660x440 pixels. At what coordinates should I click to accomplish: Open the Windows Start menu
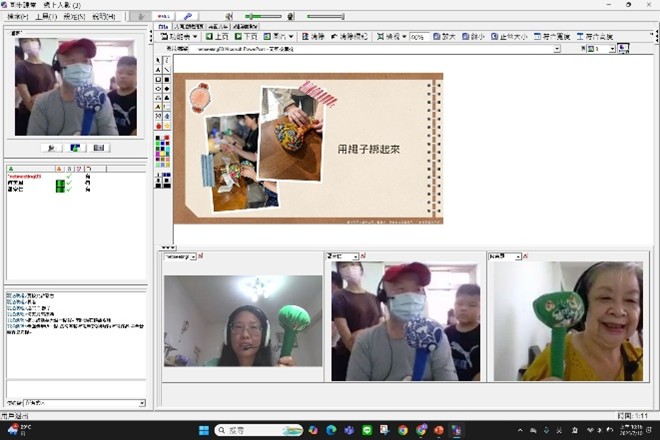(204, 430)
